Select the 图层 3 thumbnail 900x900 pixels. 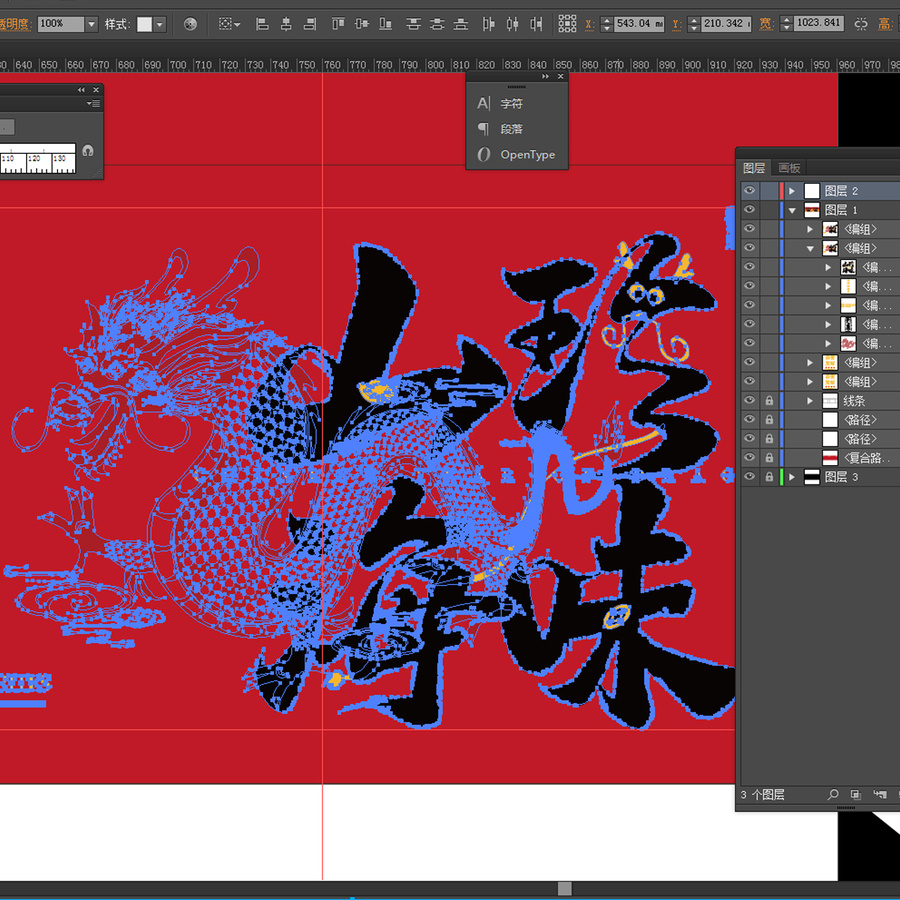[812, 477]
